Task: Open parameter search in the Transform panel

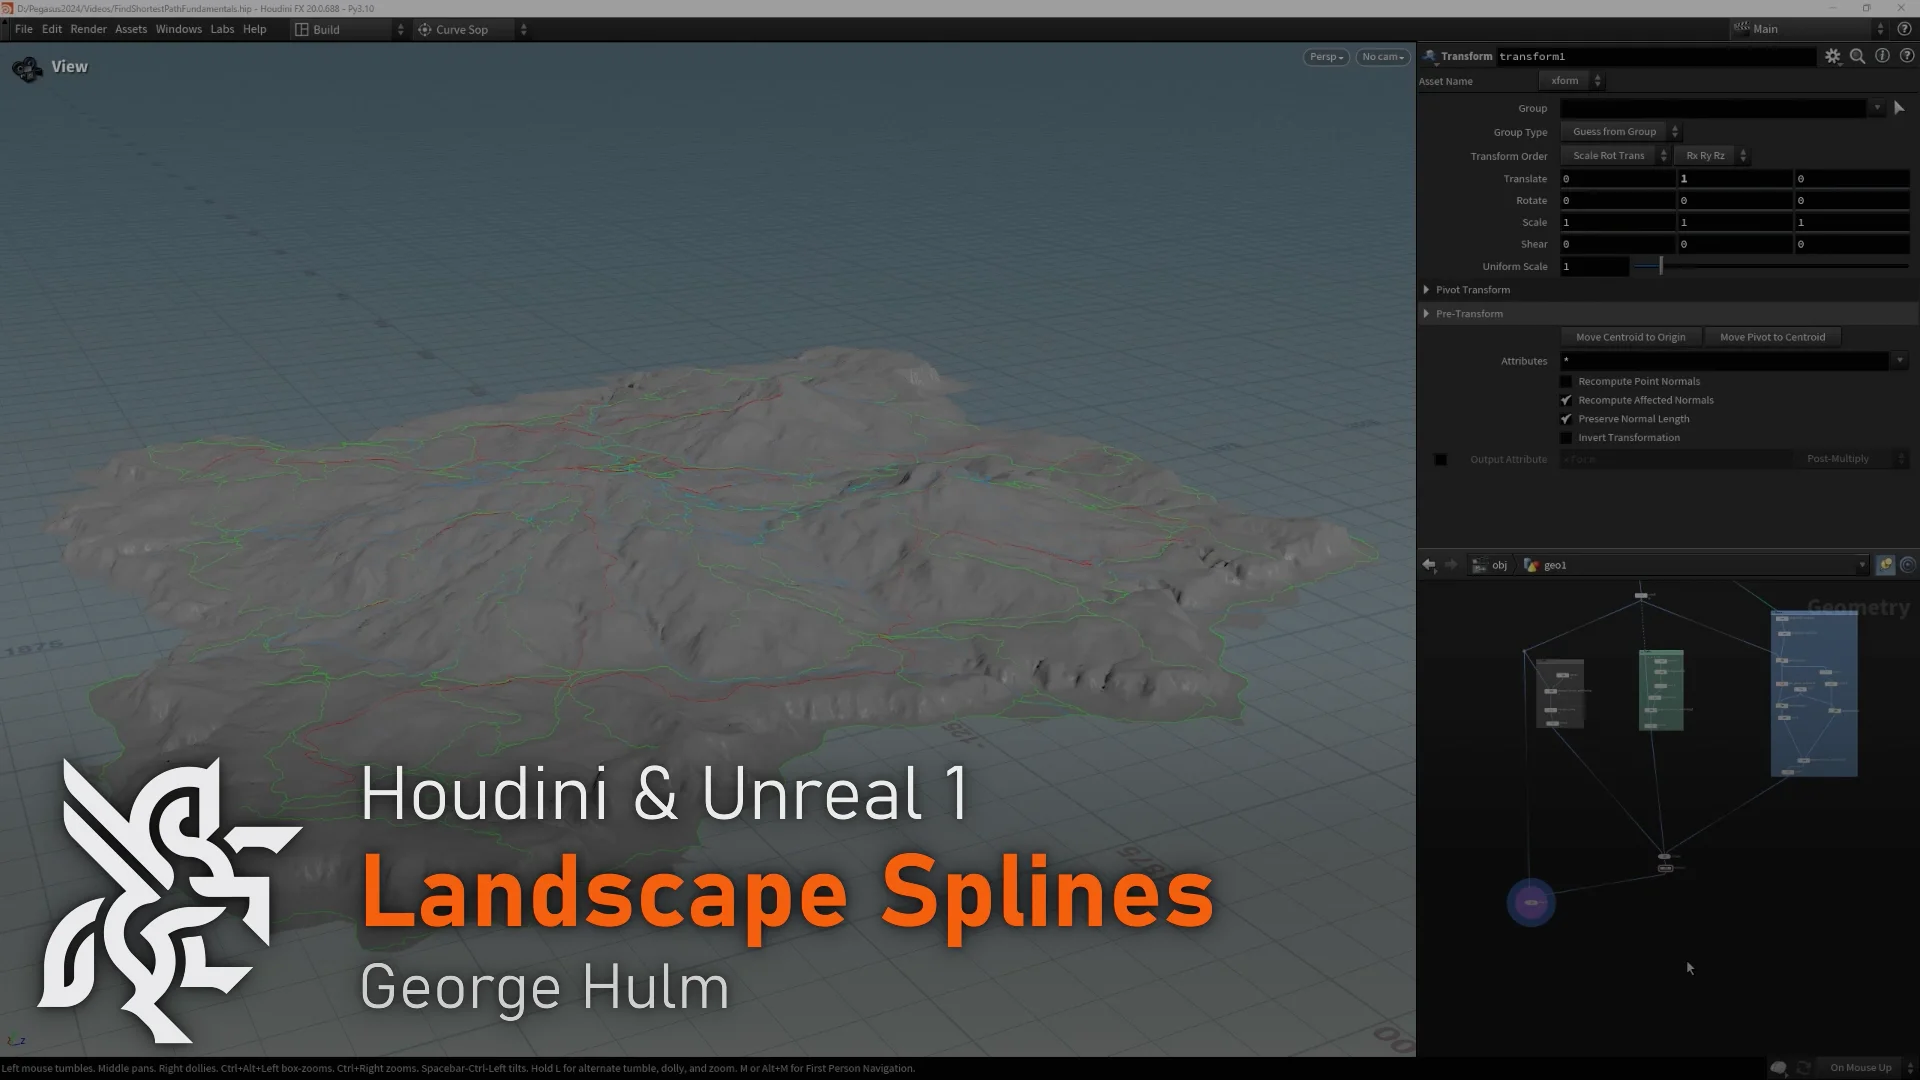Action: (1857, 56)
